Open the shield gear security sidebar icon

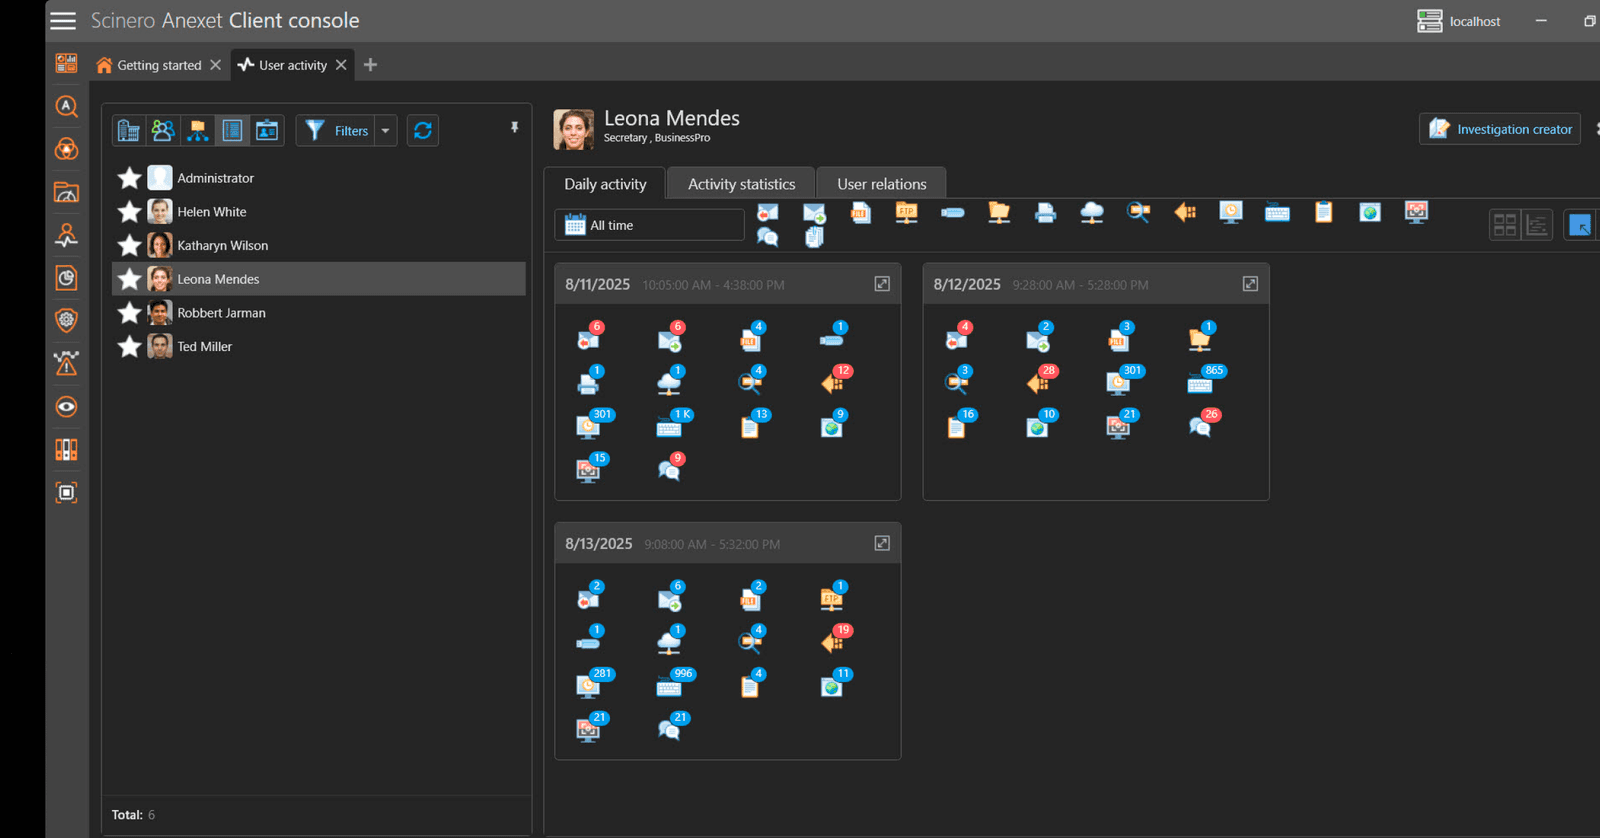[66, 320]
